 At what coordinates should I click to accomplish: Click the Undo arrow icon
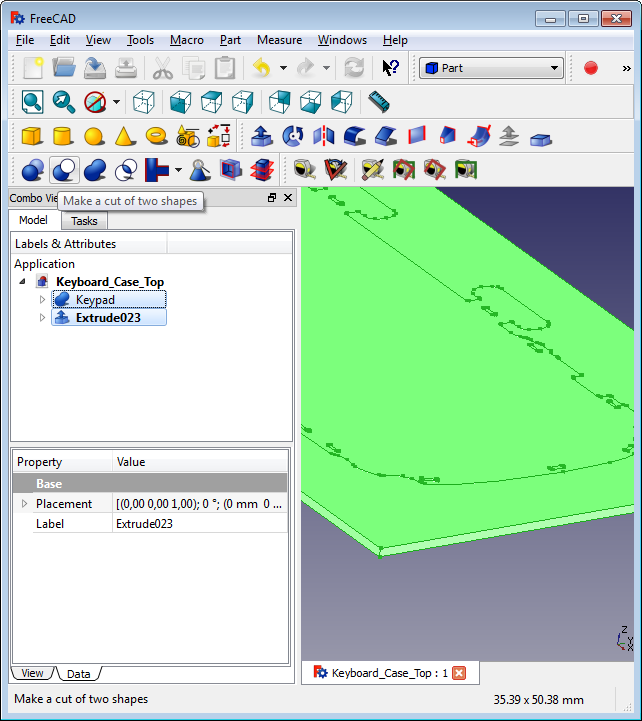click(262, 68)
